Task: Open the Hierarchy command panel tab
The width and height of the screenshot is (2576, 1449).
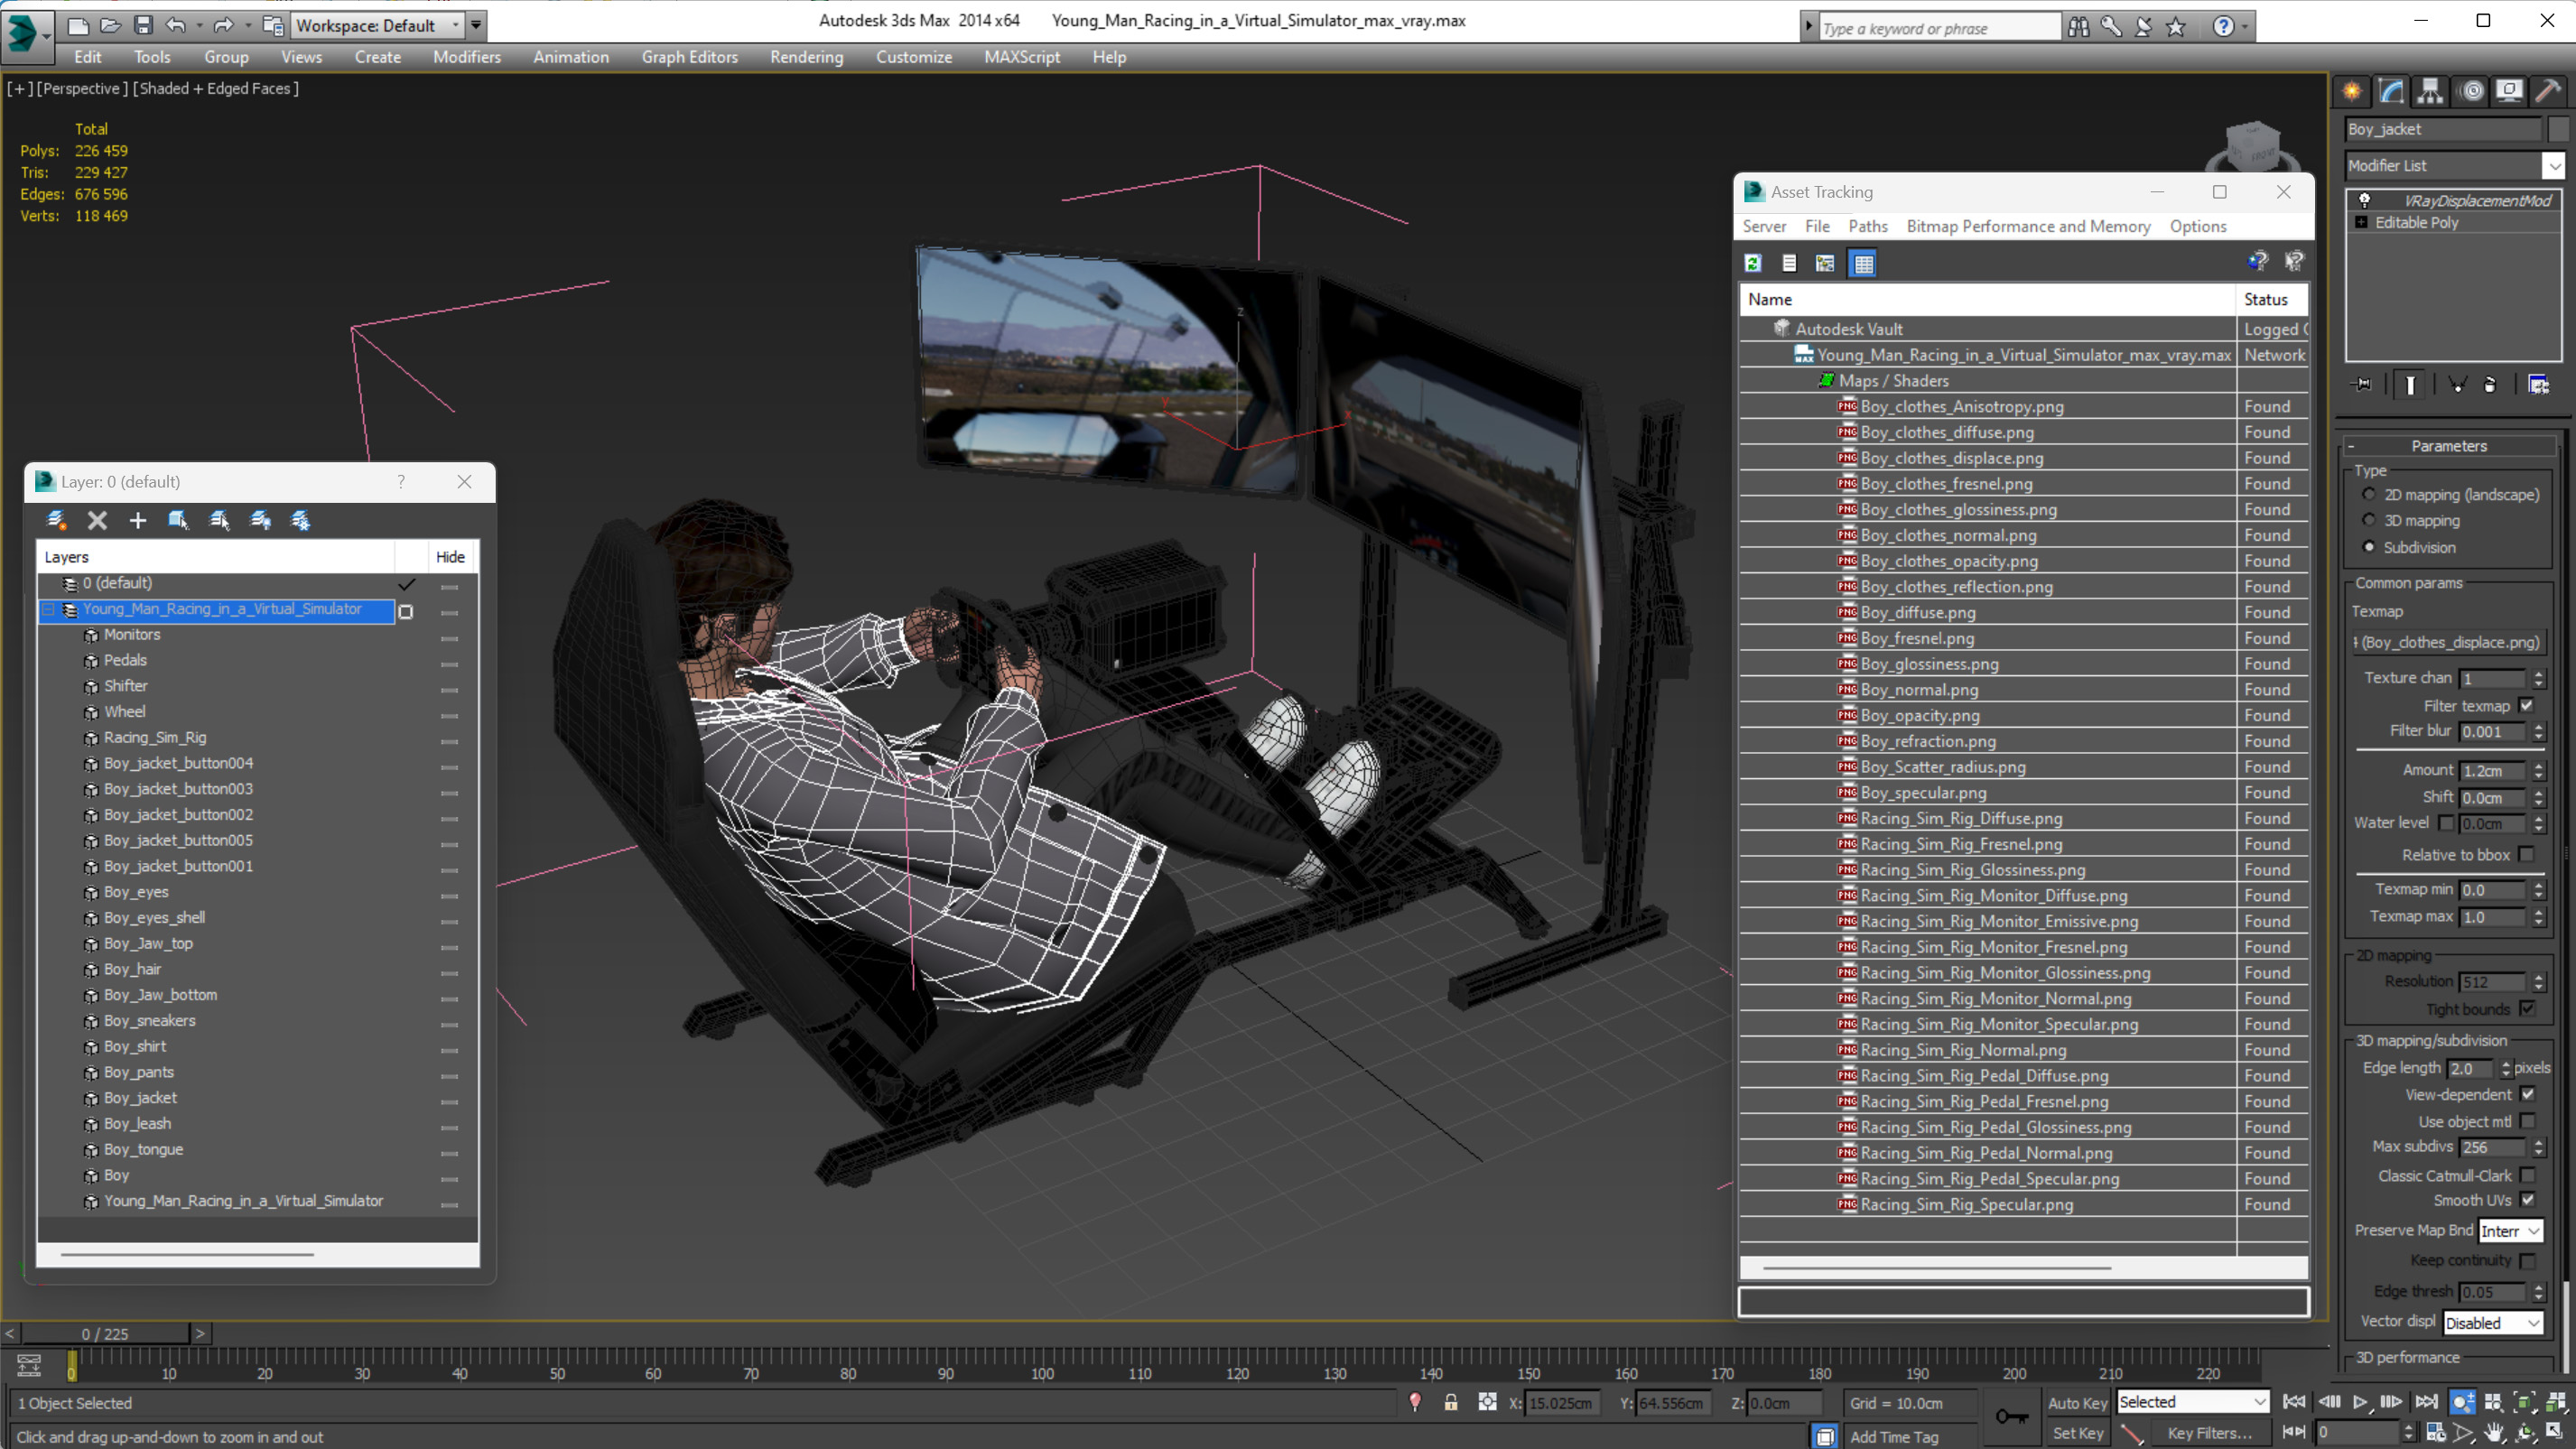Action: click(x=2430, y=91)
